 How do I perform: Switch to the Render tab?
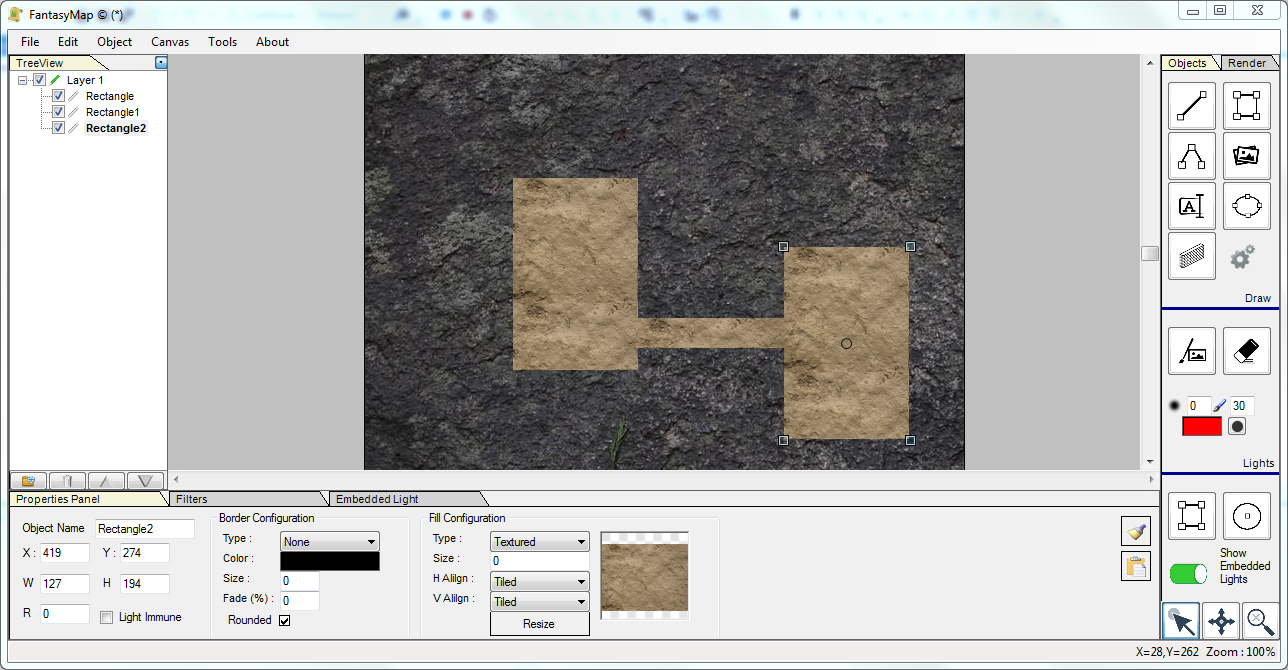[1247, 63]
